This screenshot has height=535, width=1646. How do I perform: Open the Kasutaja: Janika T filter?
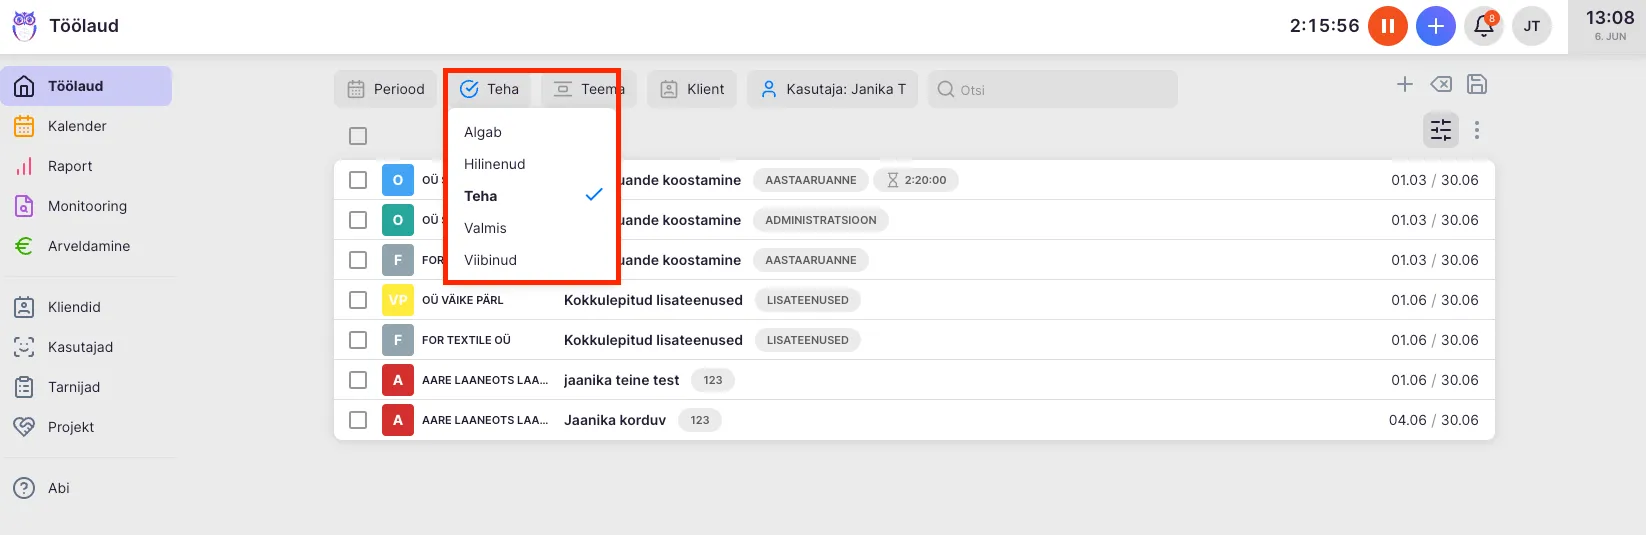833,89
